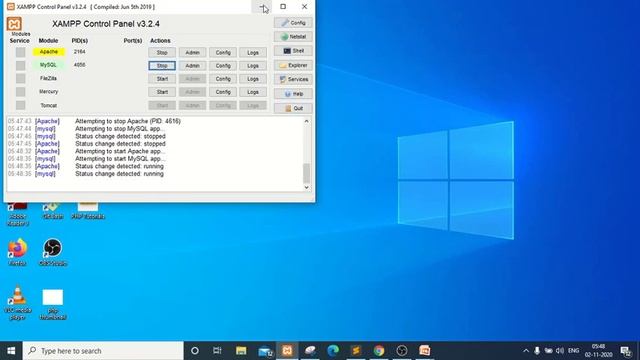Open php desktop file icon
Image resolution: width=640 pixels, height=360 pixels.
click(x=53, y=304)
